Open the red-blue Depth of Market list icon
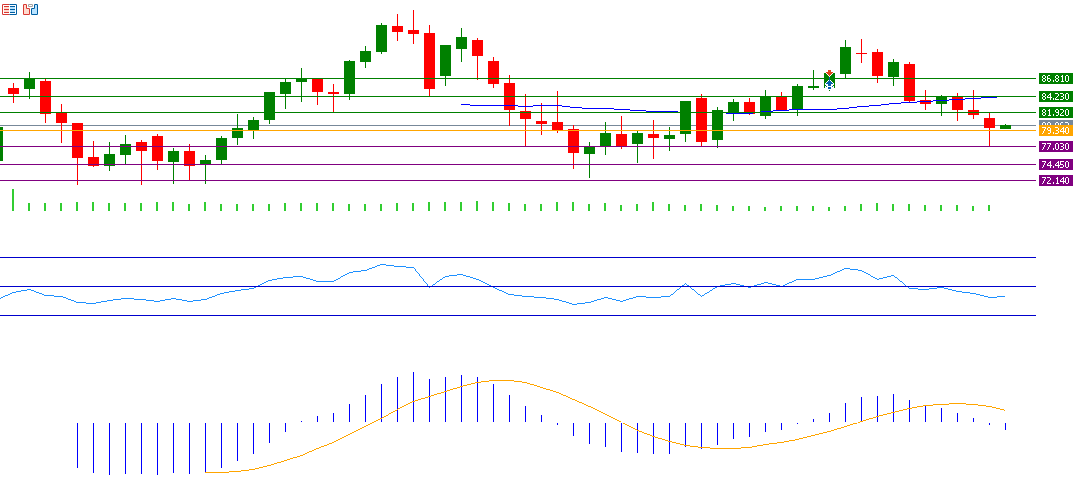The image size is (1079, 502). point(11,9)
